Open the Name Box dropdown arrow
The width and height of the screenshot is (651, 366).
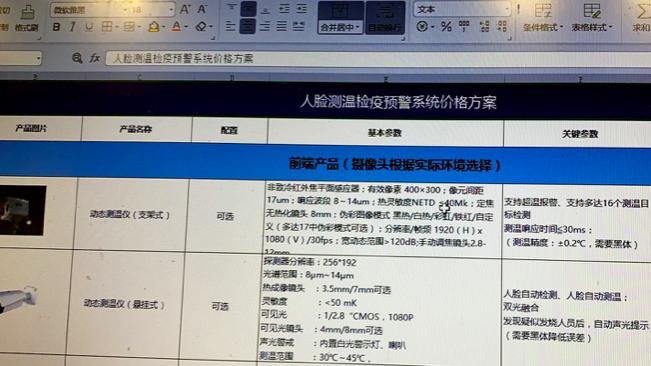(39, 59)
